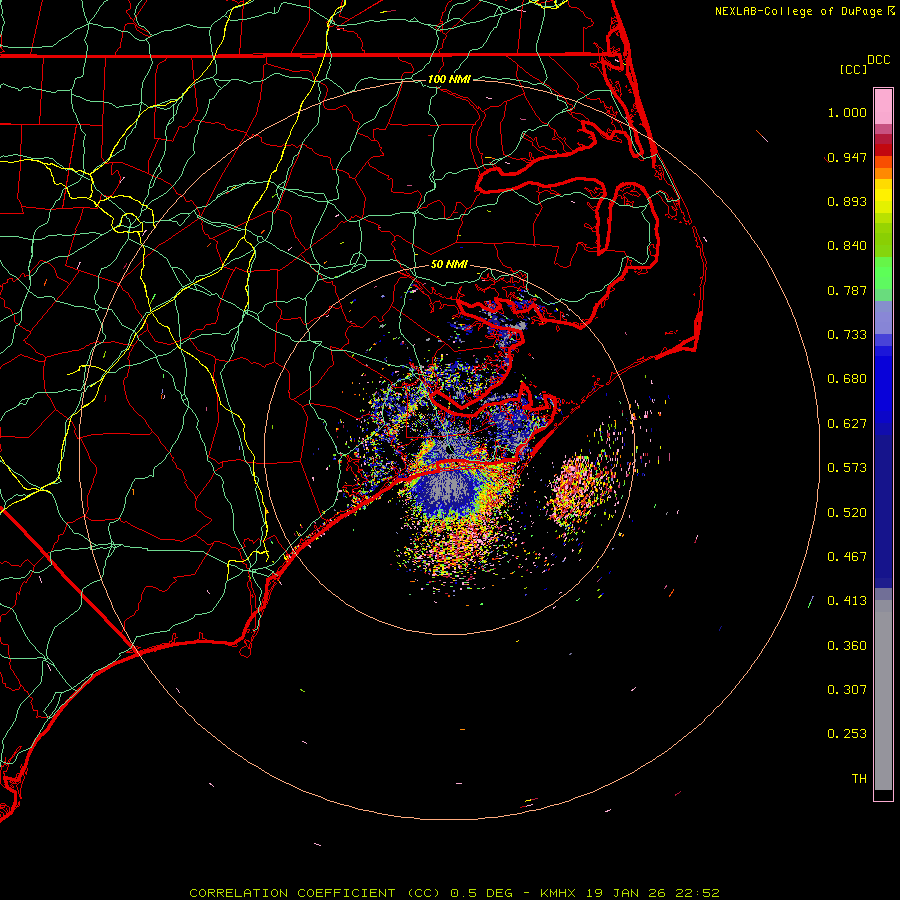Click the 0.573 color scale label

click(847, 468)
